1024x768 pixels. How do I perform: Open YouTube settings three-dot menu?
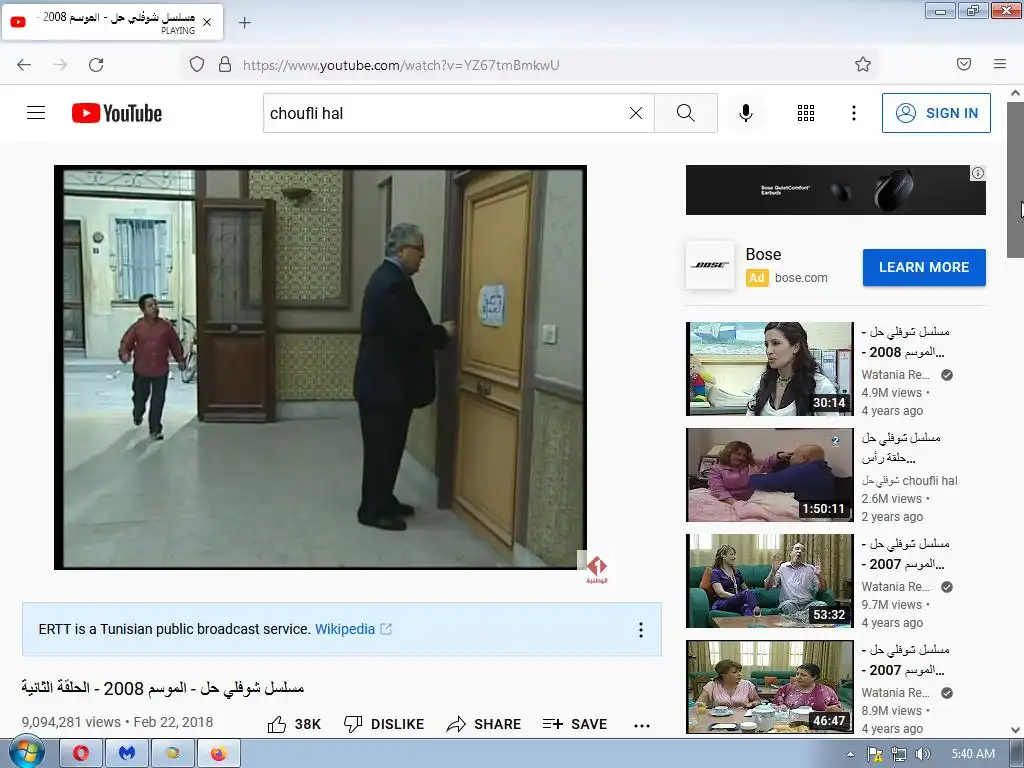(x=854, y=113)
